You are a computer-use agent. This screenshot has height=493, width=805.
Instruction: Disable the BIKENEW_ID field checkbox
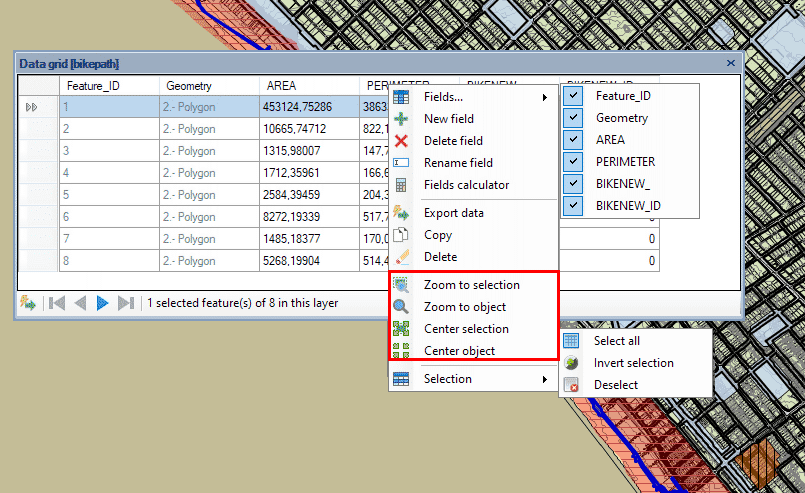pyautogui.click(x=574, y=206)
